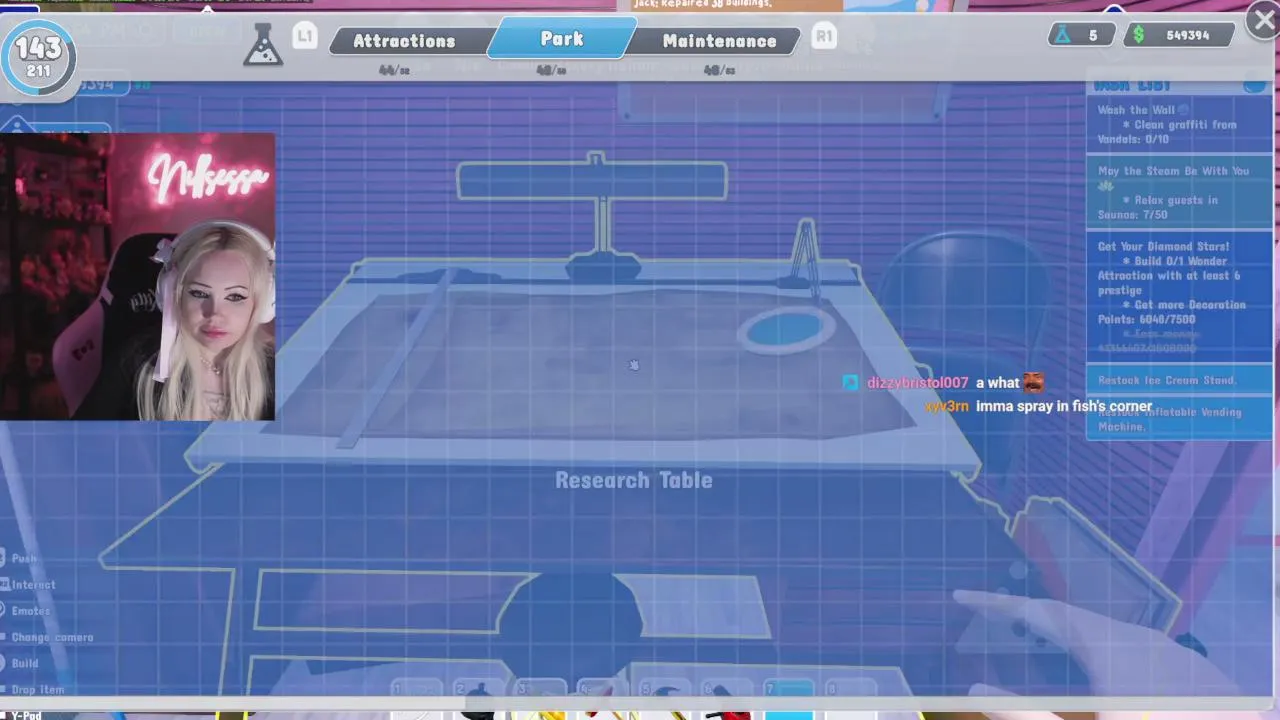Click the blue circle on the research table

point(787,330)
